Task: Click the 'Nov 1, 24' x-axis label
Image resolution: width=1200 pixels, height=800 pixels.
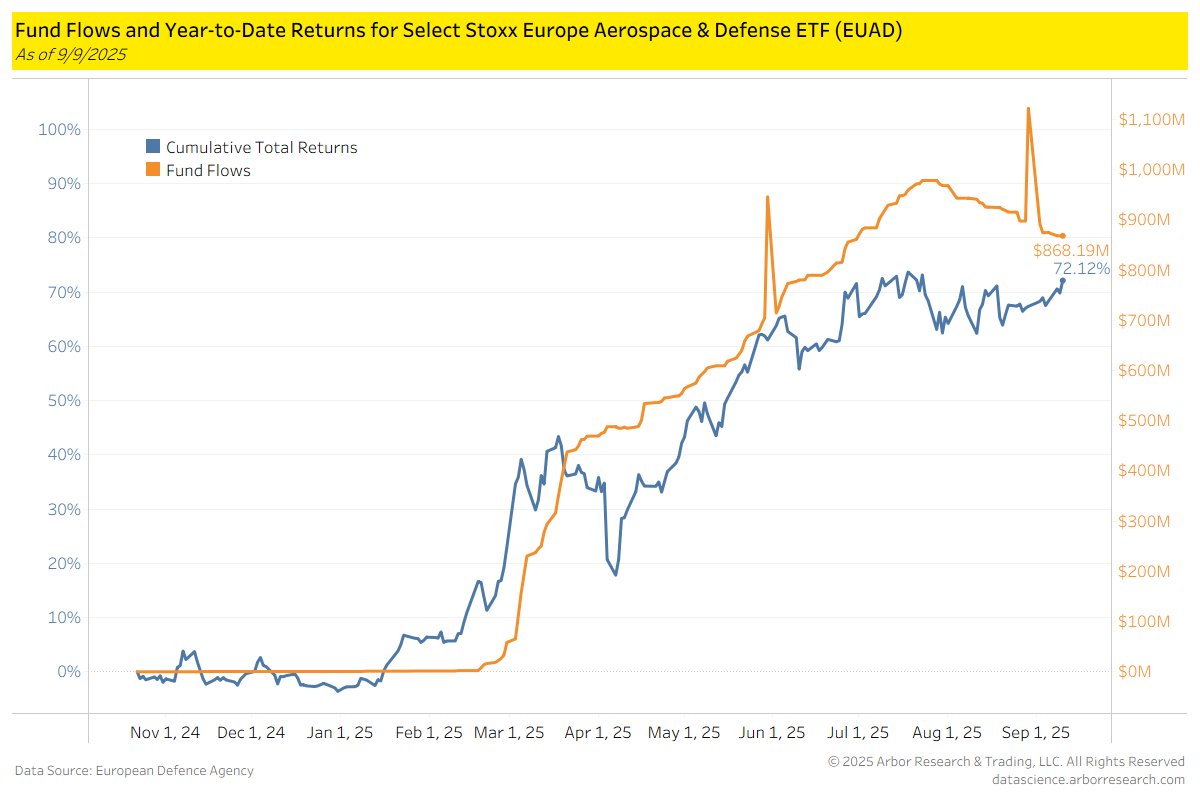Action: [x=165, y=732]
